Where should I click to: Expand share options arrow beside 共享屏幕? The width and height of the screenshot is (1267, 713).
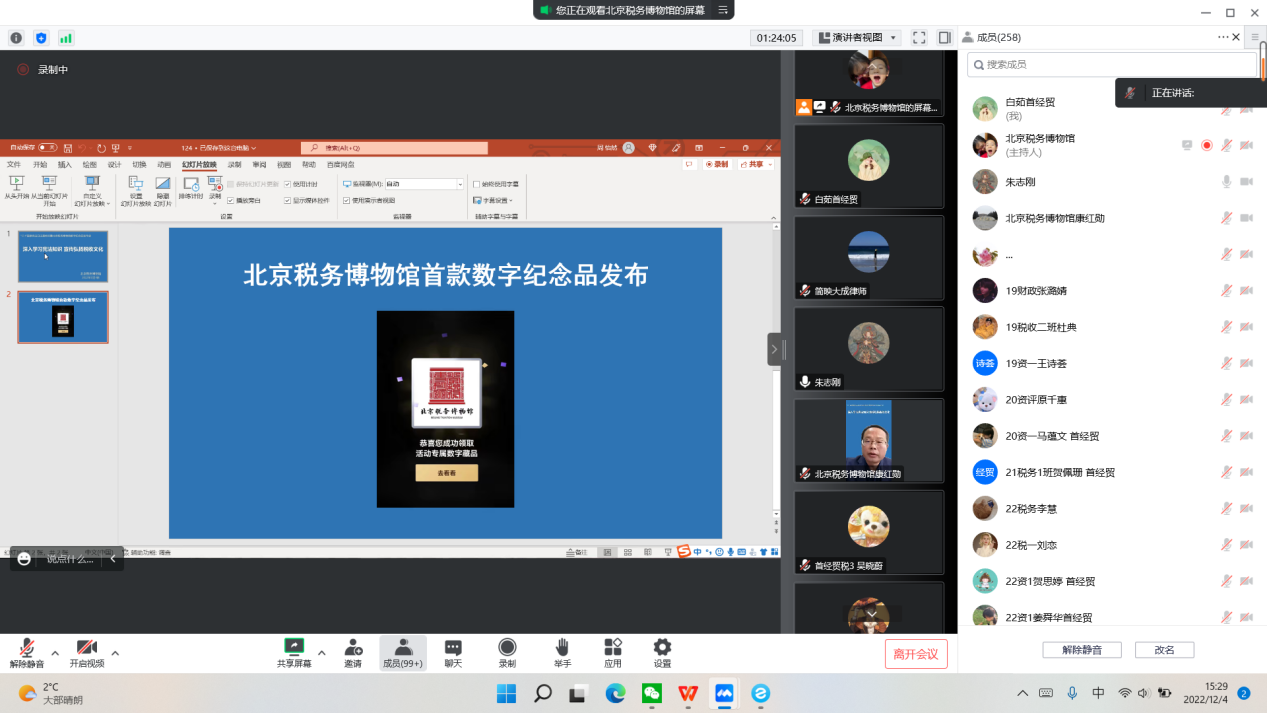point(322,653)
